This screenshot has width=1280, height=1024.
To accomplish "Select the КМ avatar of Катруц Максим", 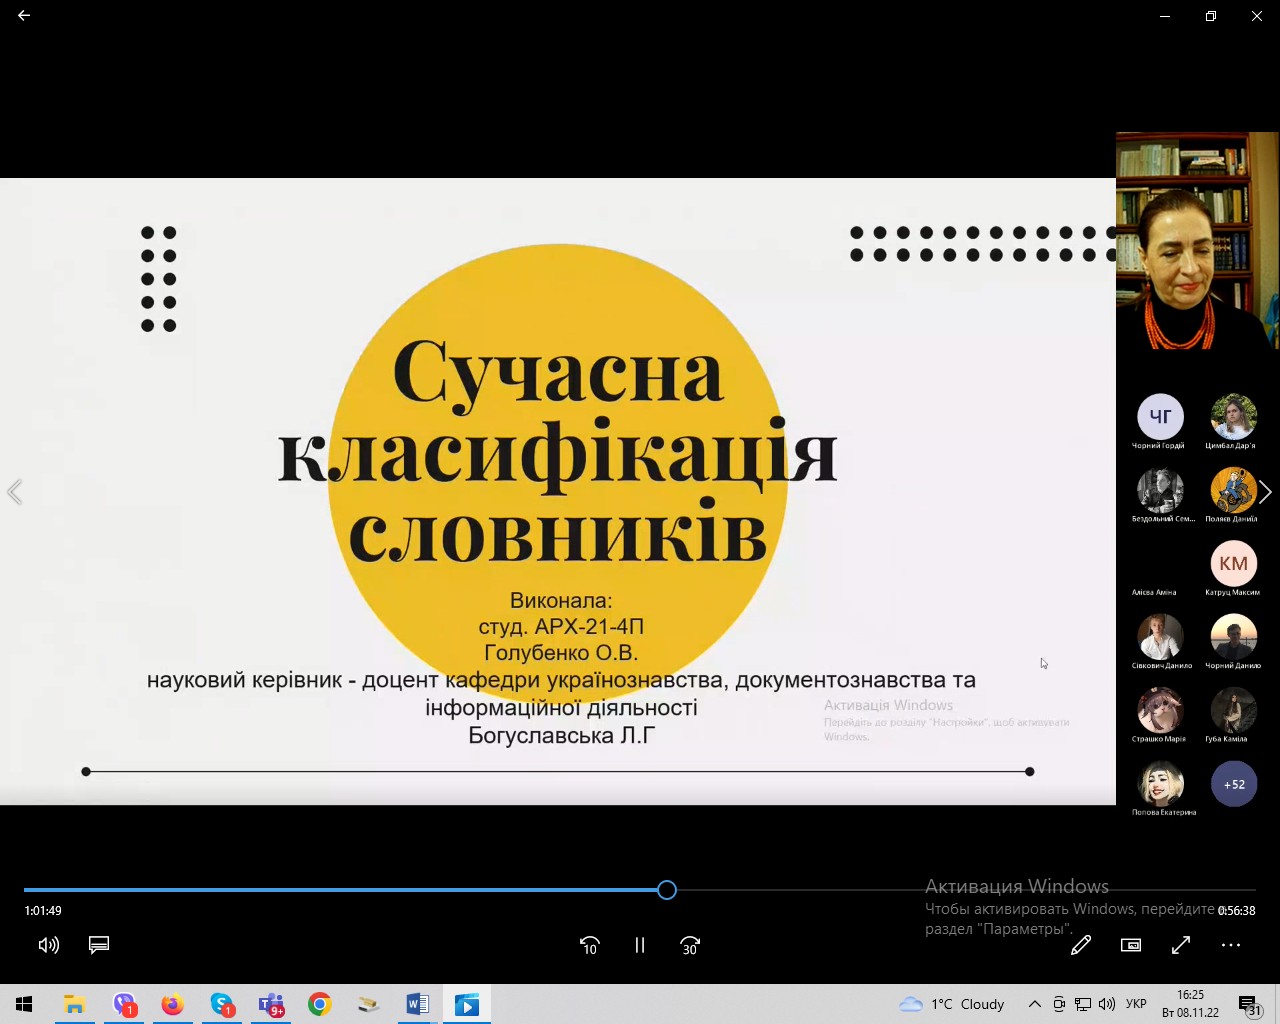I will [x=1234, y=563].
